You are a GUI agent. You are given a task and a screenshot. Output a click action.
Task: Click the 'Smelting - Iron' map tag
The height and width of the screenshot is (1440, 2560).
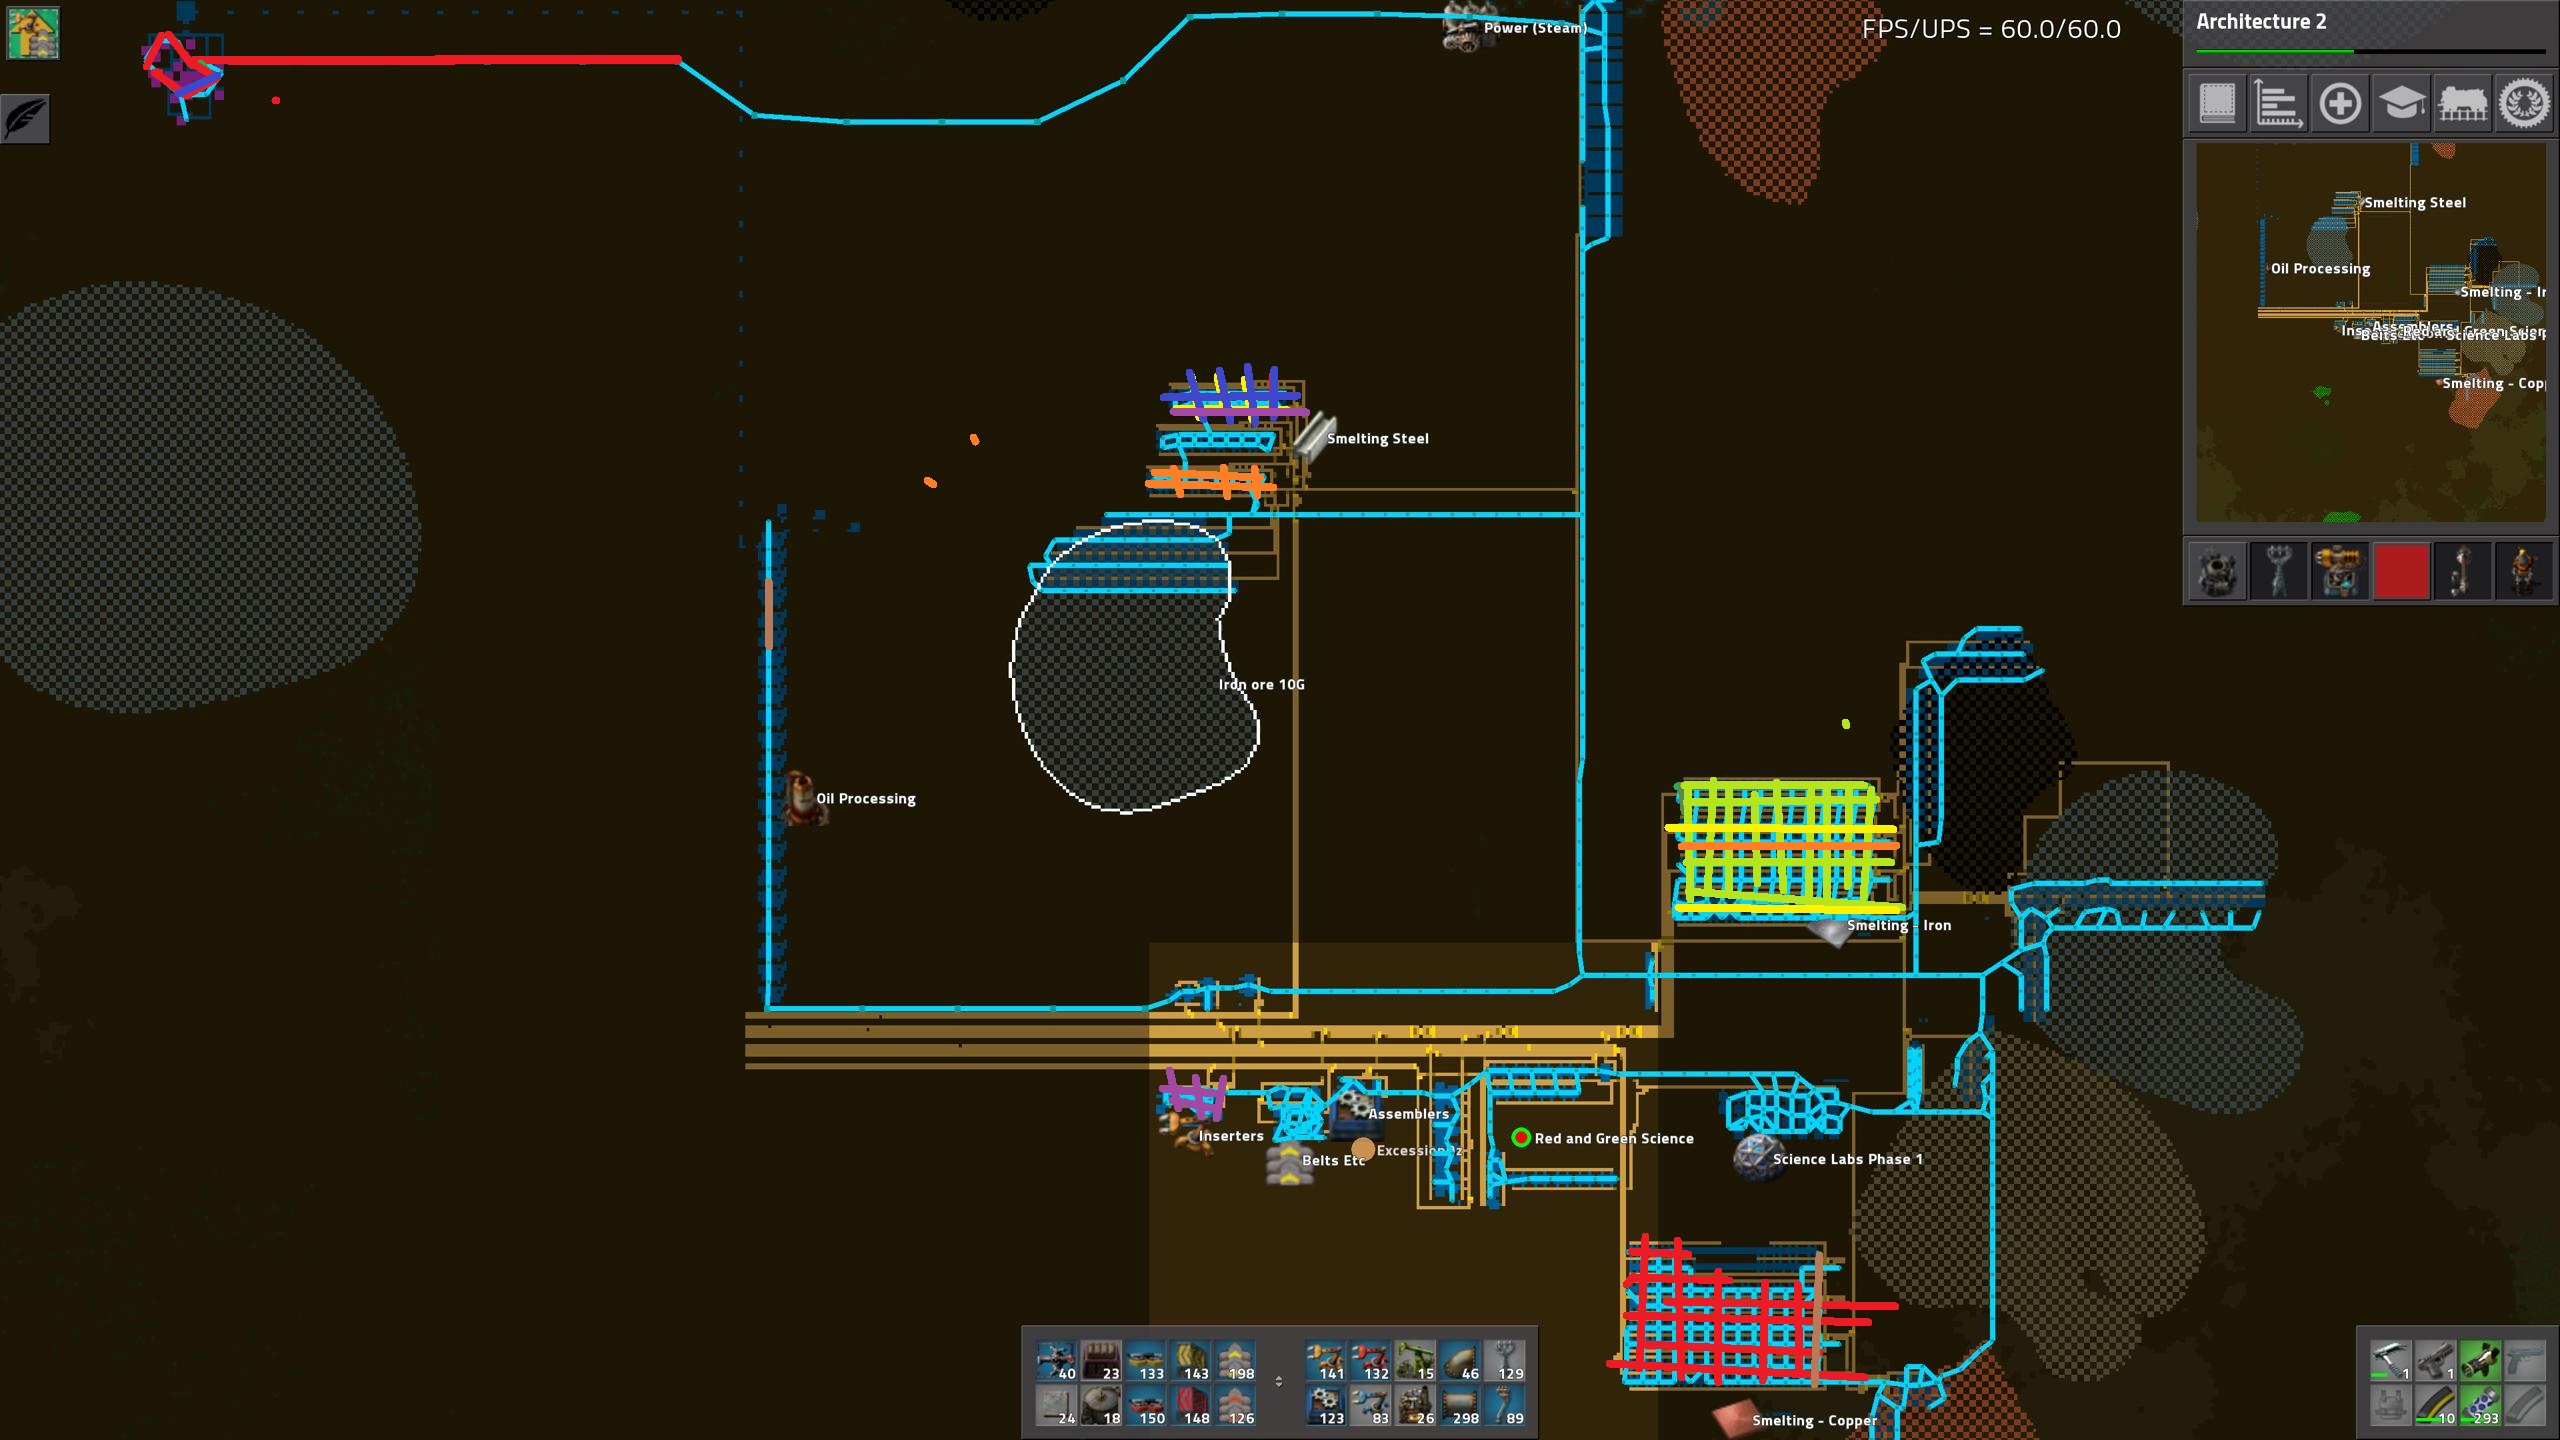pyautogui.click(x=1898, y=926)
